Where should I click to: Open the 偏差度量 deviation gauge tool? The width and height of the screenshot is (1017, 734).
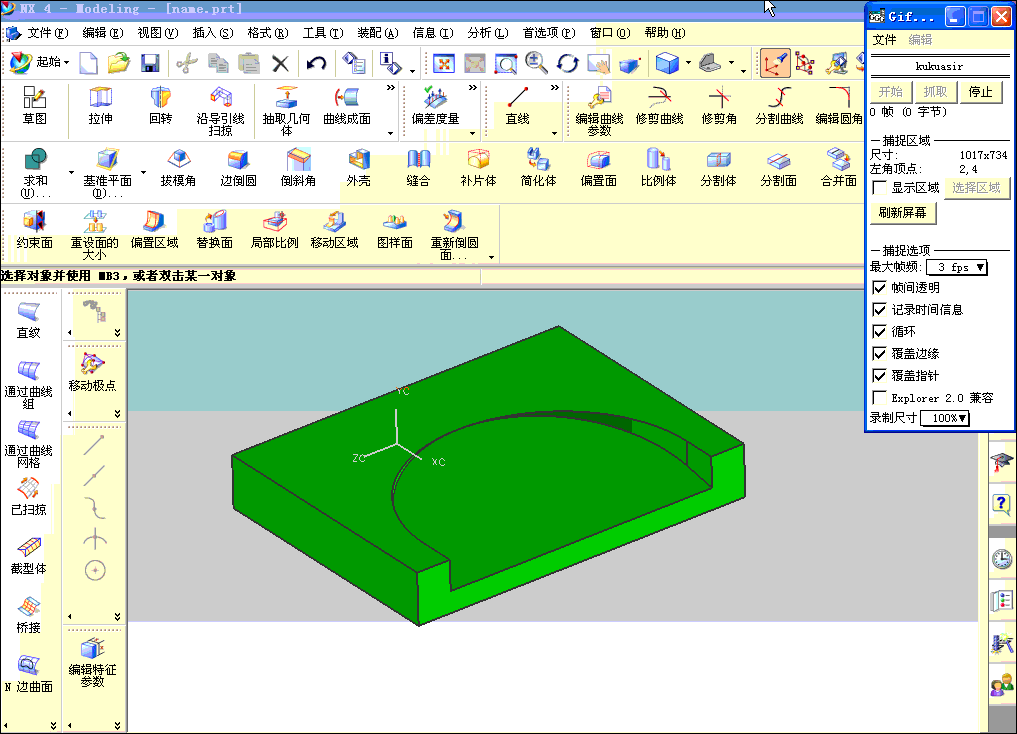(435, 105)
